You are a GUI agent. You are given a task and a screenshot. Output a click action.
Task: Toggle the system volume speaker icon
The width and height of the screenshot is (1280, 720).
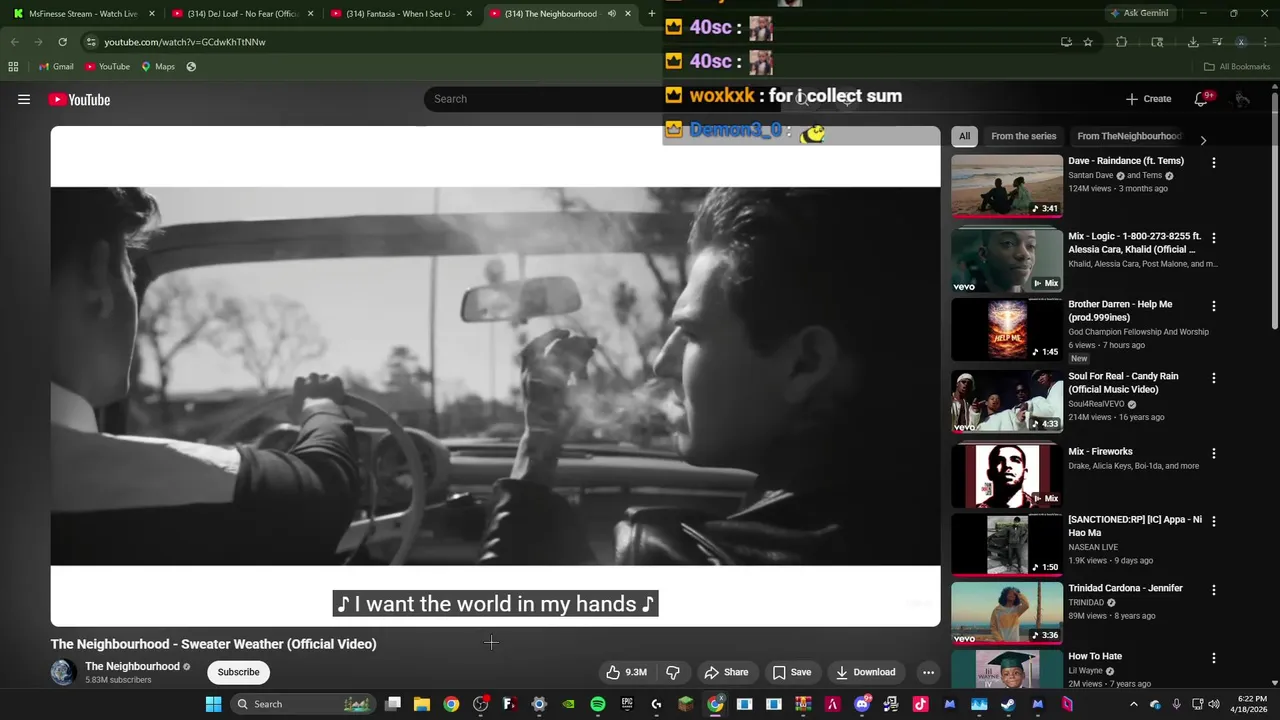click(1214, 704)
